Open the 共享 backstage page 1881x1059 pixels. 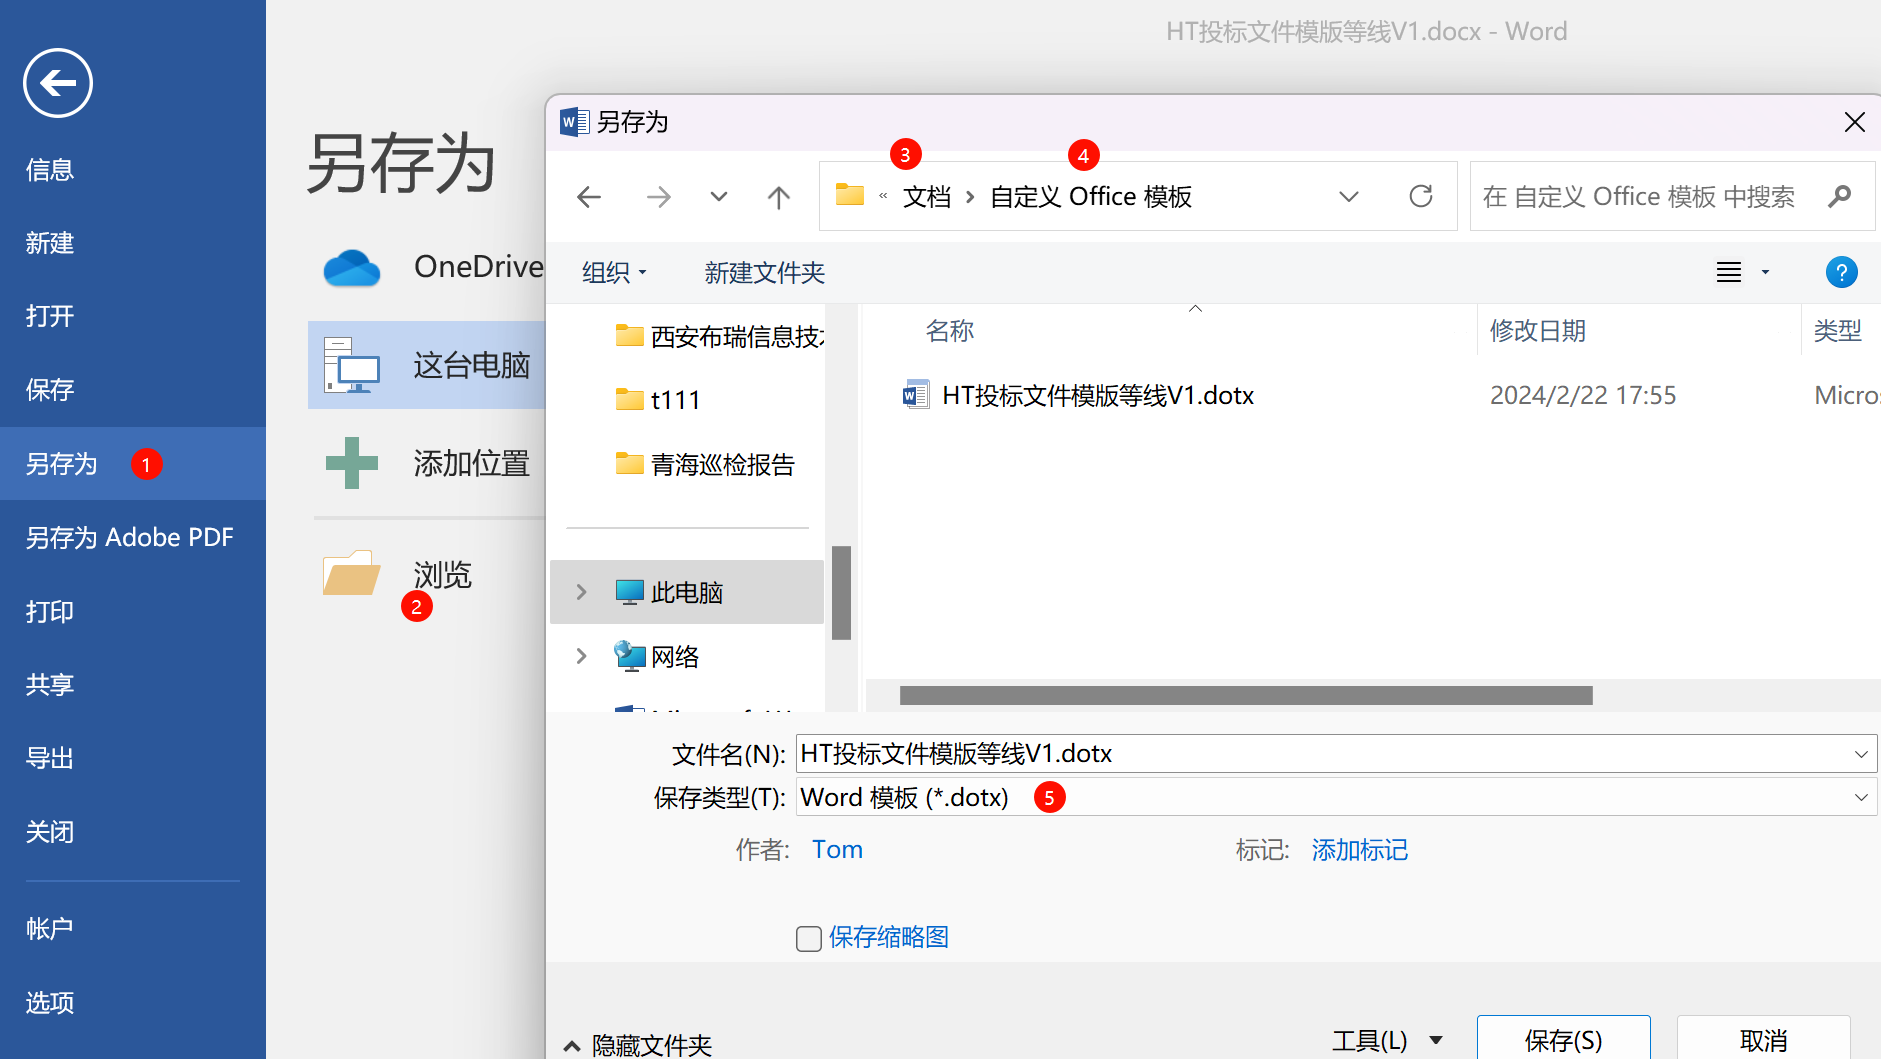pyautogui.click(x=50, y=685)
